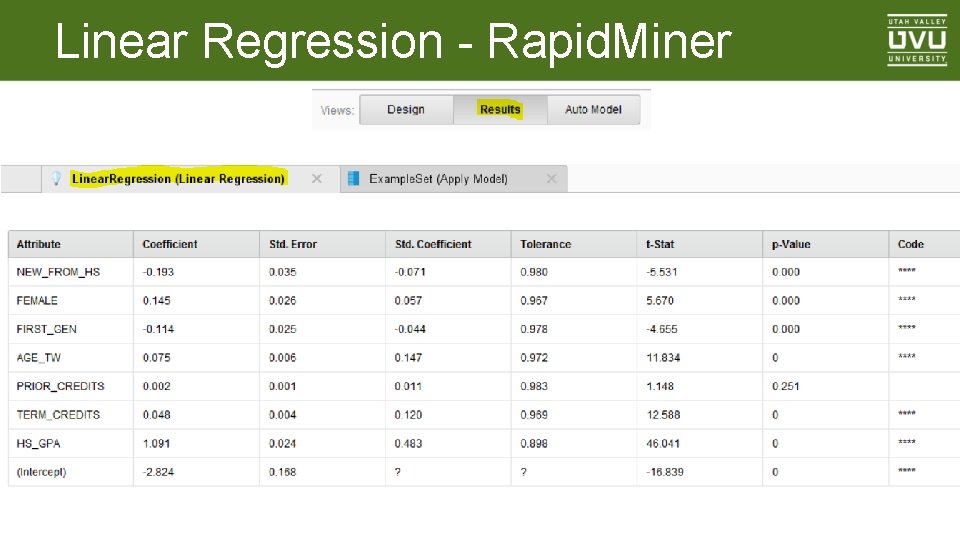Select the (Intercept) row

click(484, 472)
